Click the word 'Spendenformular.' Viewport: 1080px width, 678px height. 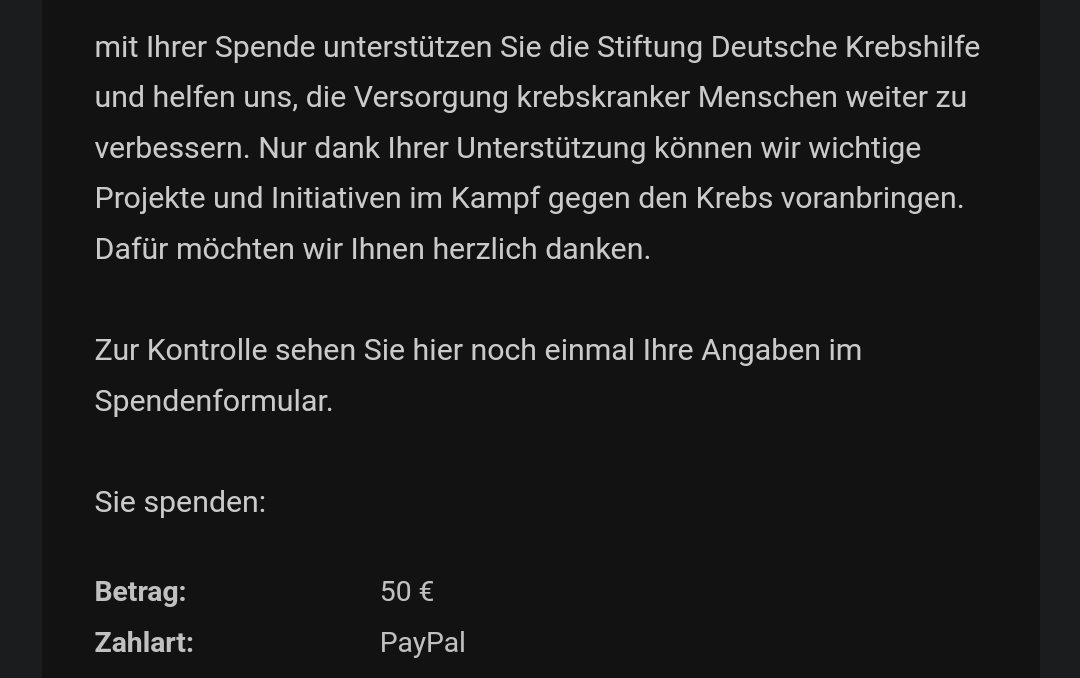[x=214, y=401]
